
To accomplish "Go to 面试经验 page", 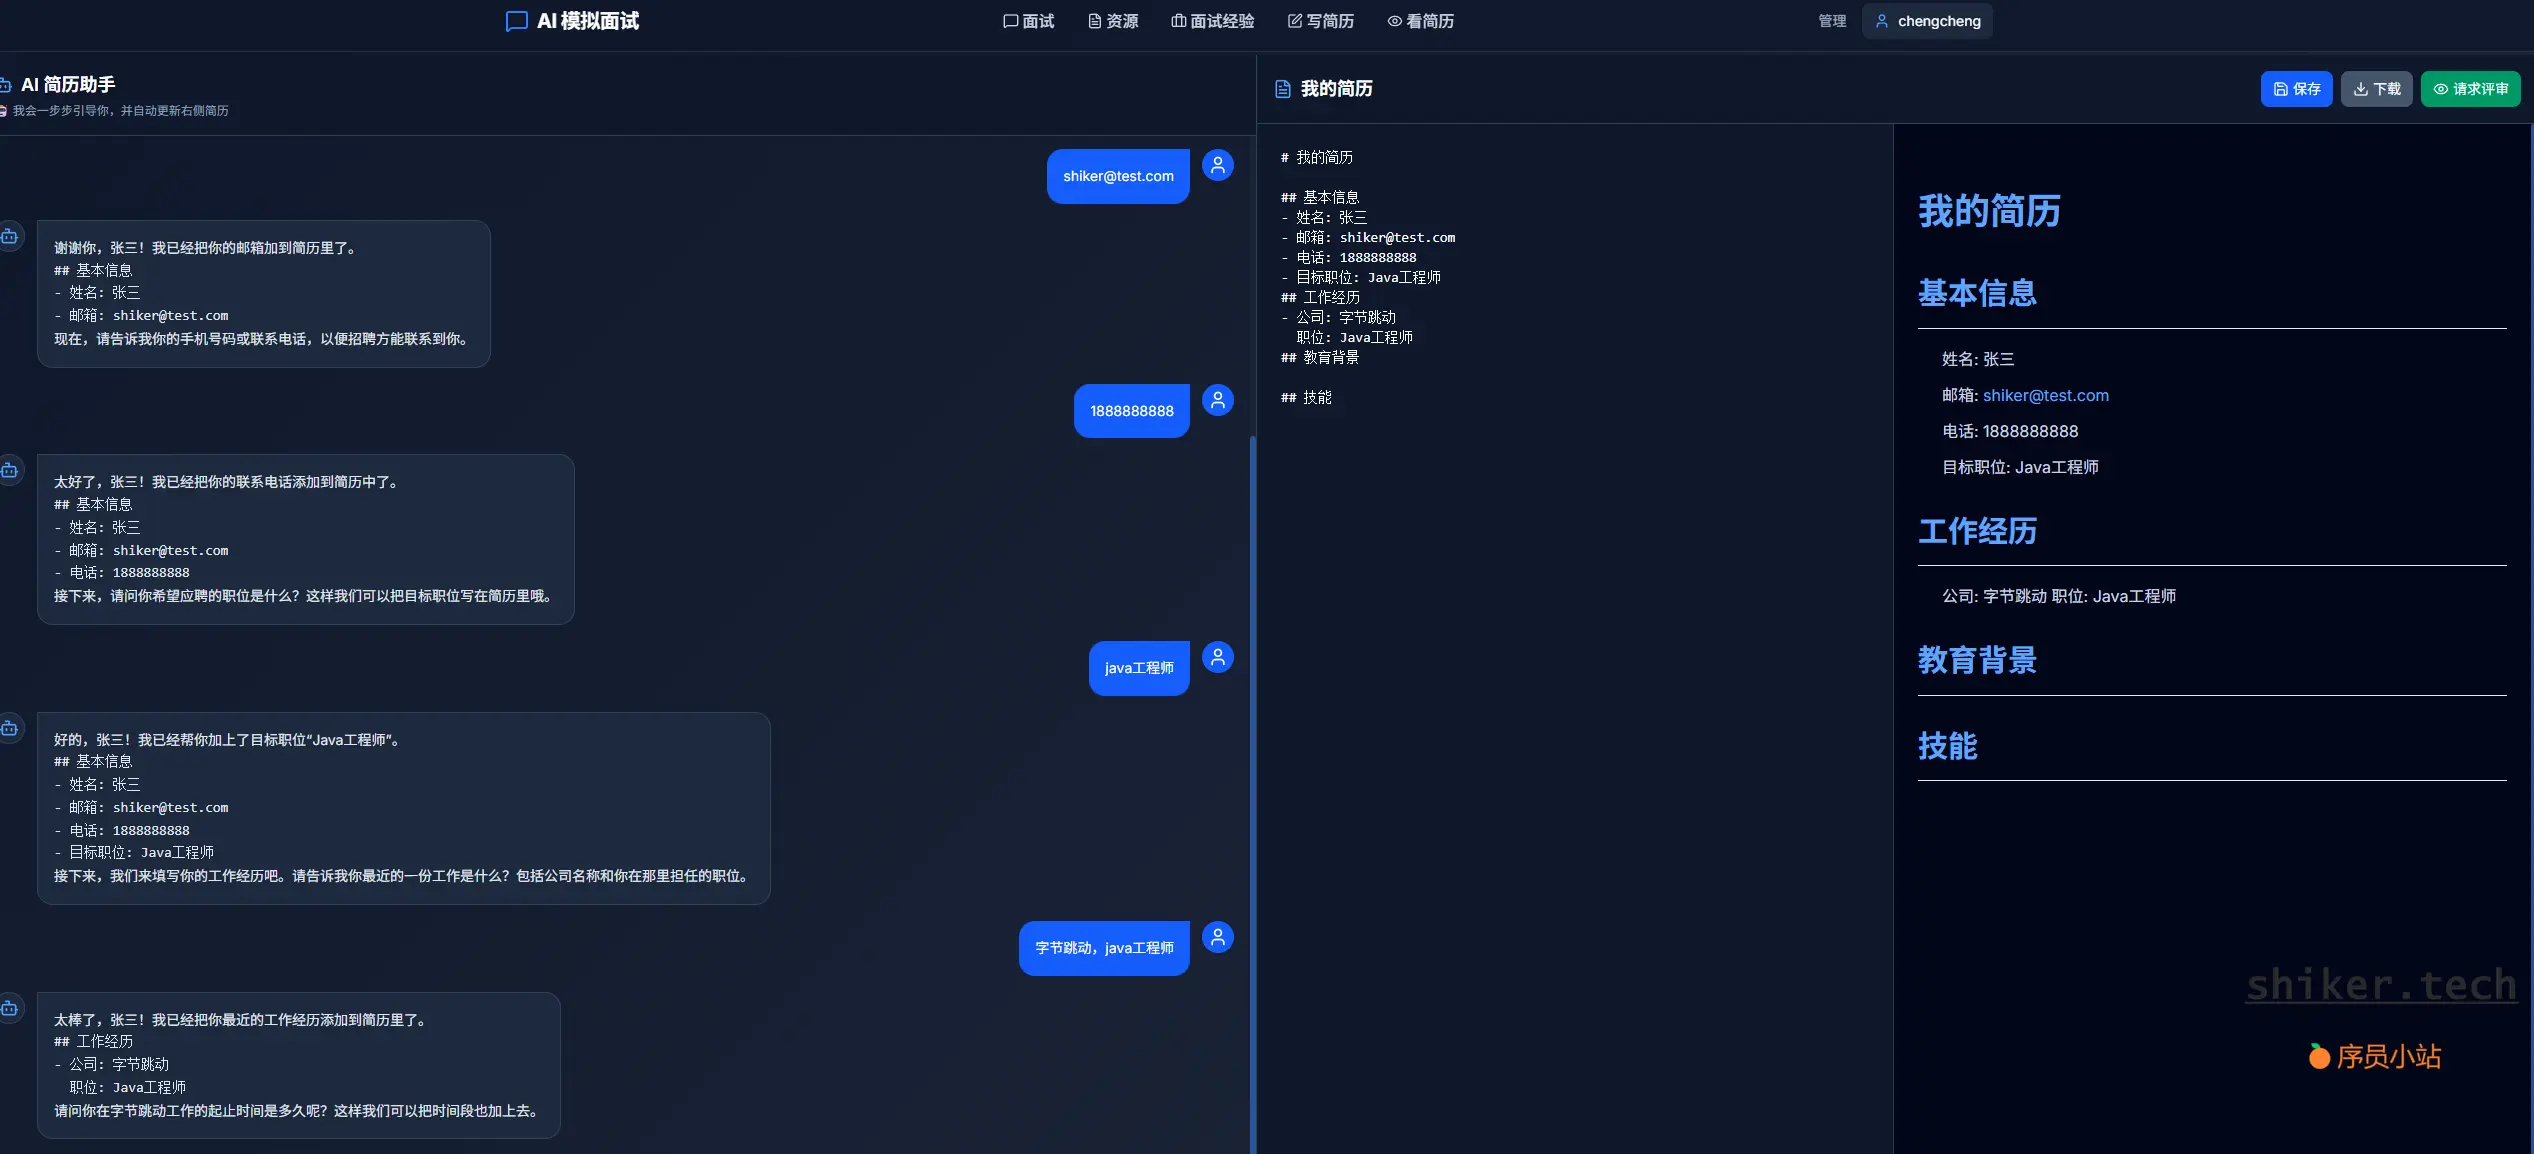I will click(x=1212, y=21).
